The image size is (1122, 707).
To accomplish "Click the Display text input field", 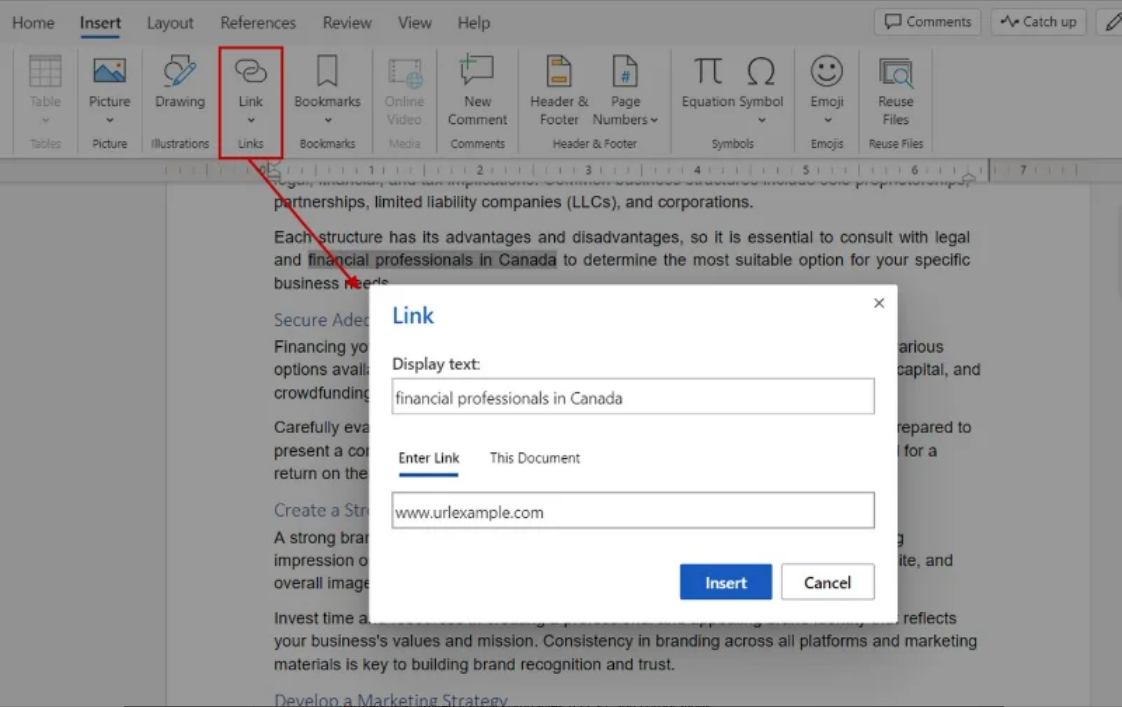I will (634, 396).
